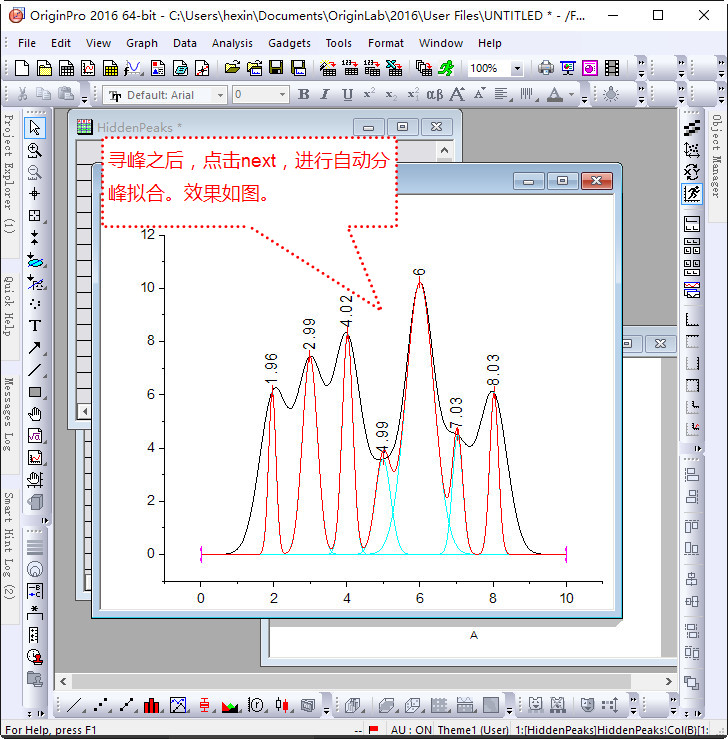Click the Print icon in toolbar
Image resolution: width=728 pixels, height=739 pixels.
click(x=546, y=68)
